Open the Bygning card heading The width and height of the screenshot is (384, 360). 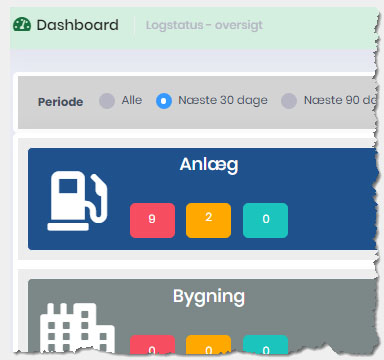click(209, 297)
